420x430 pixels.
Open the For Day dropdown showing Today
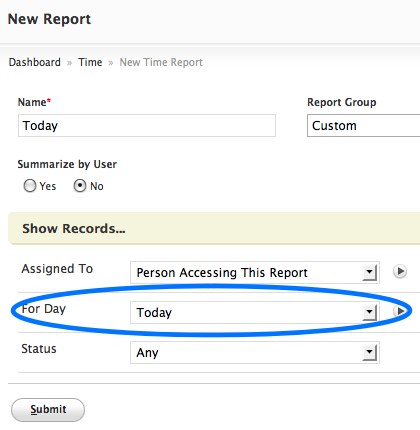coord(255,313)
